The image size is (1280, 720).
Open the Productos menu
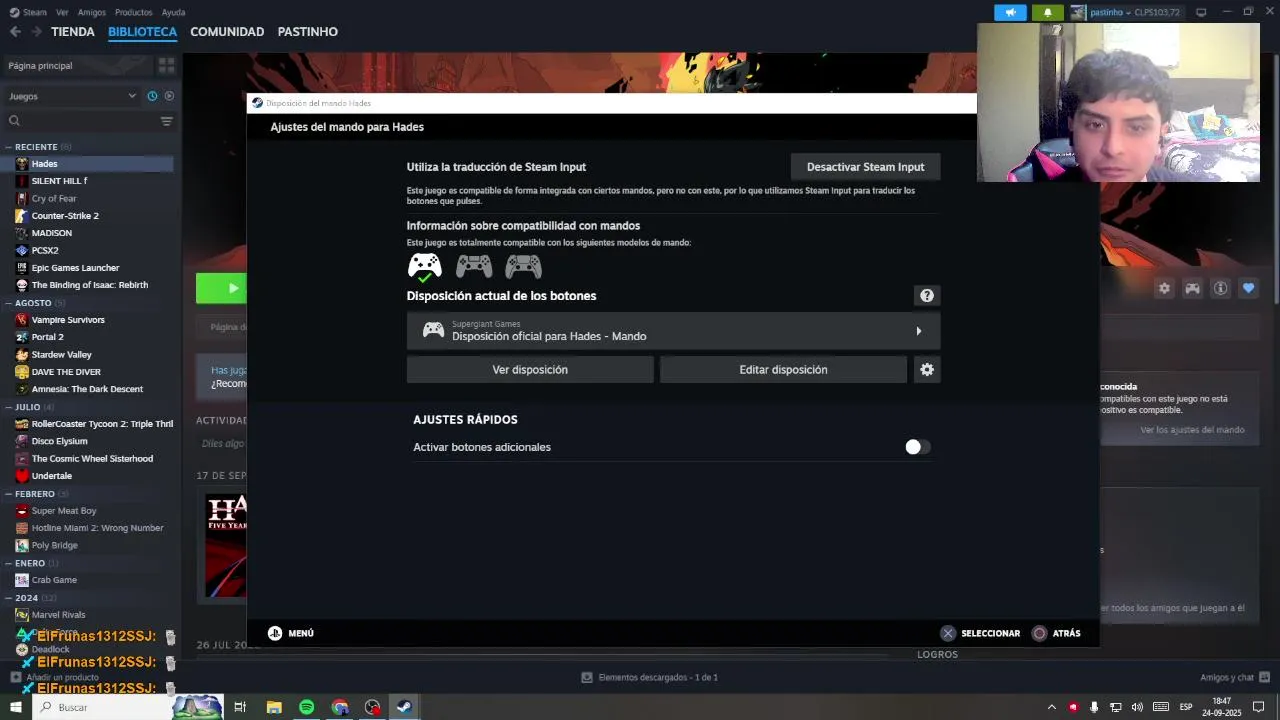[x=133, y=12]
